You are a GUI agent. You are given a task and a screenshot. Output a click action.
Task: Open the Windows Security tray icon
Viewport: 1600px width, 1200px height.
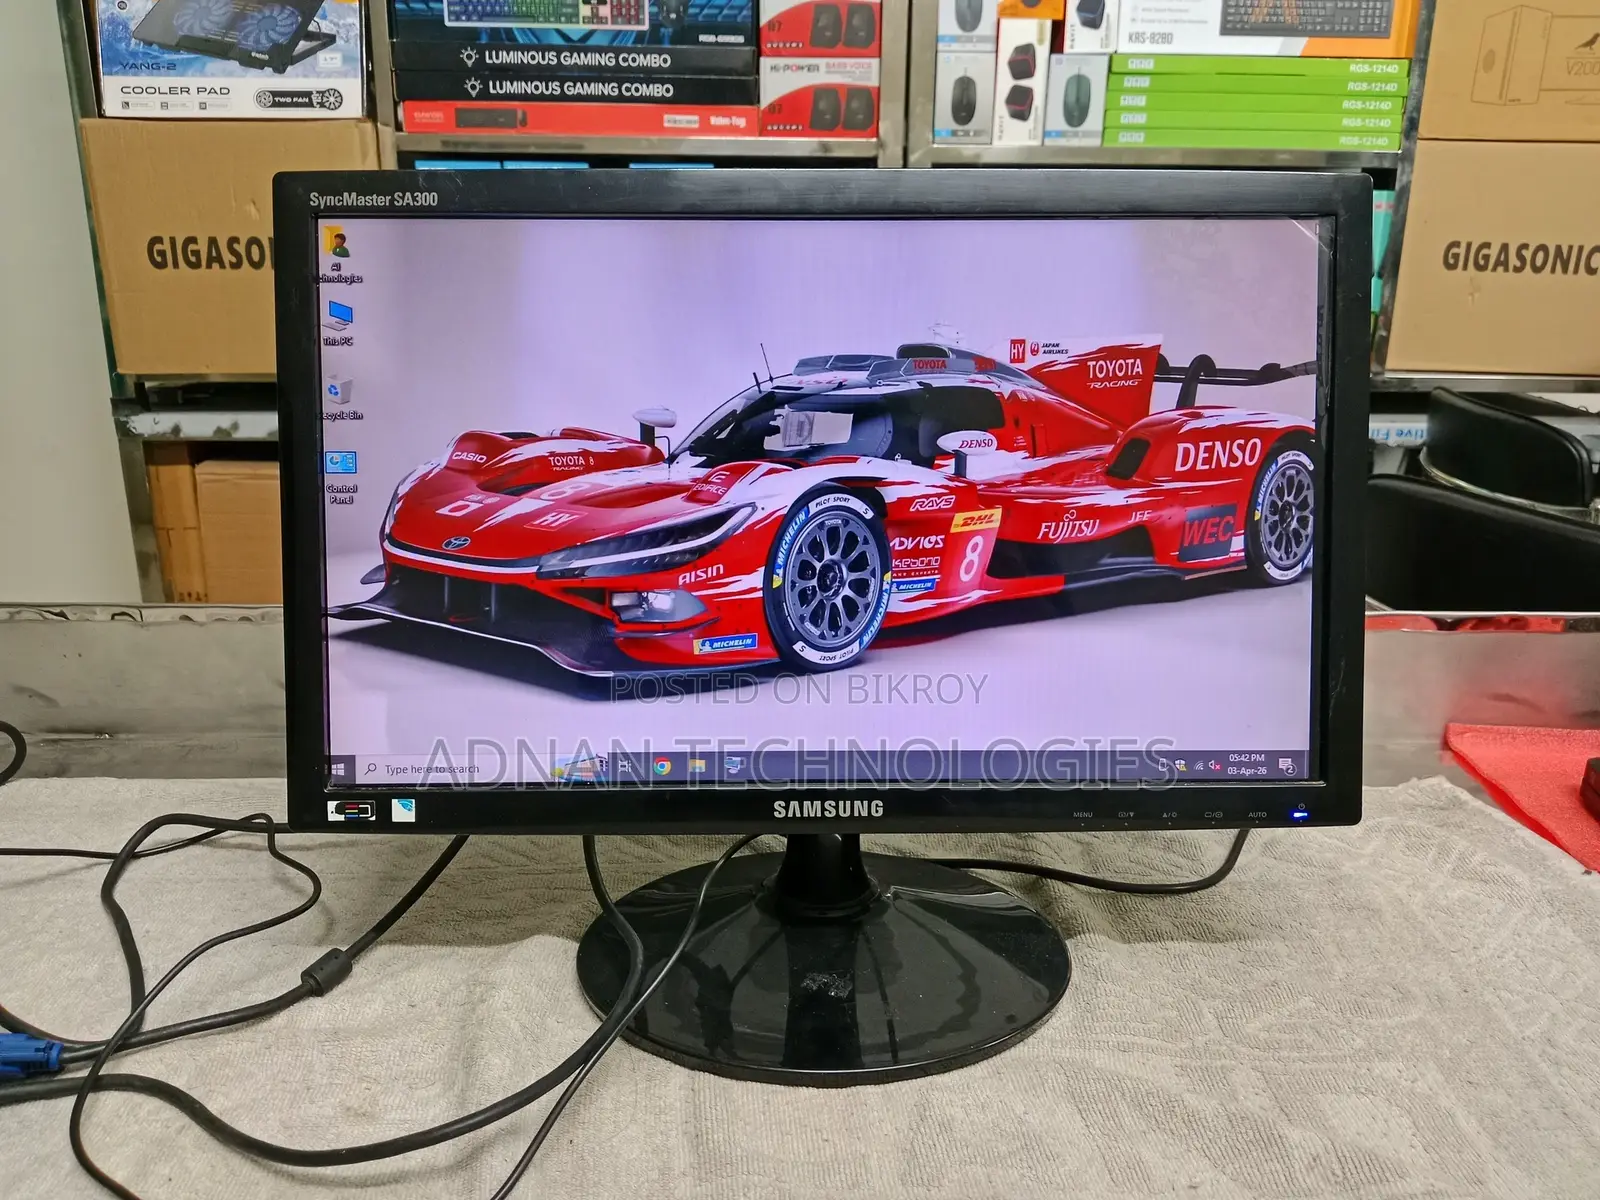pyautogui.click(x=1180, y=765)
